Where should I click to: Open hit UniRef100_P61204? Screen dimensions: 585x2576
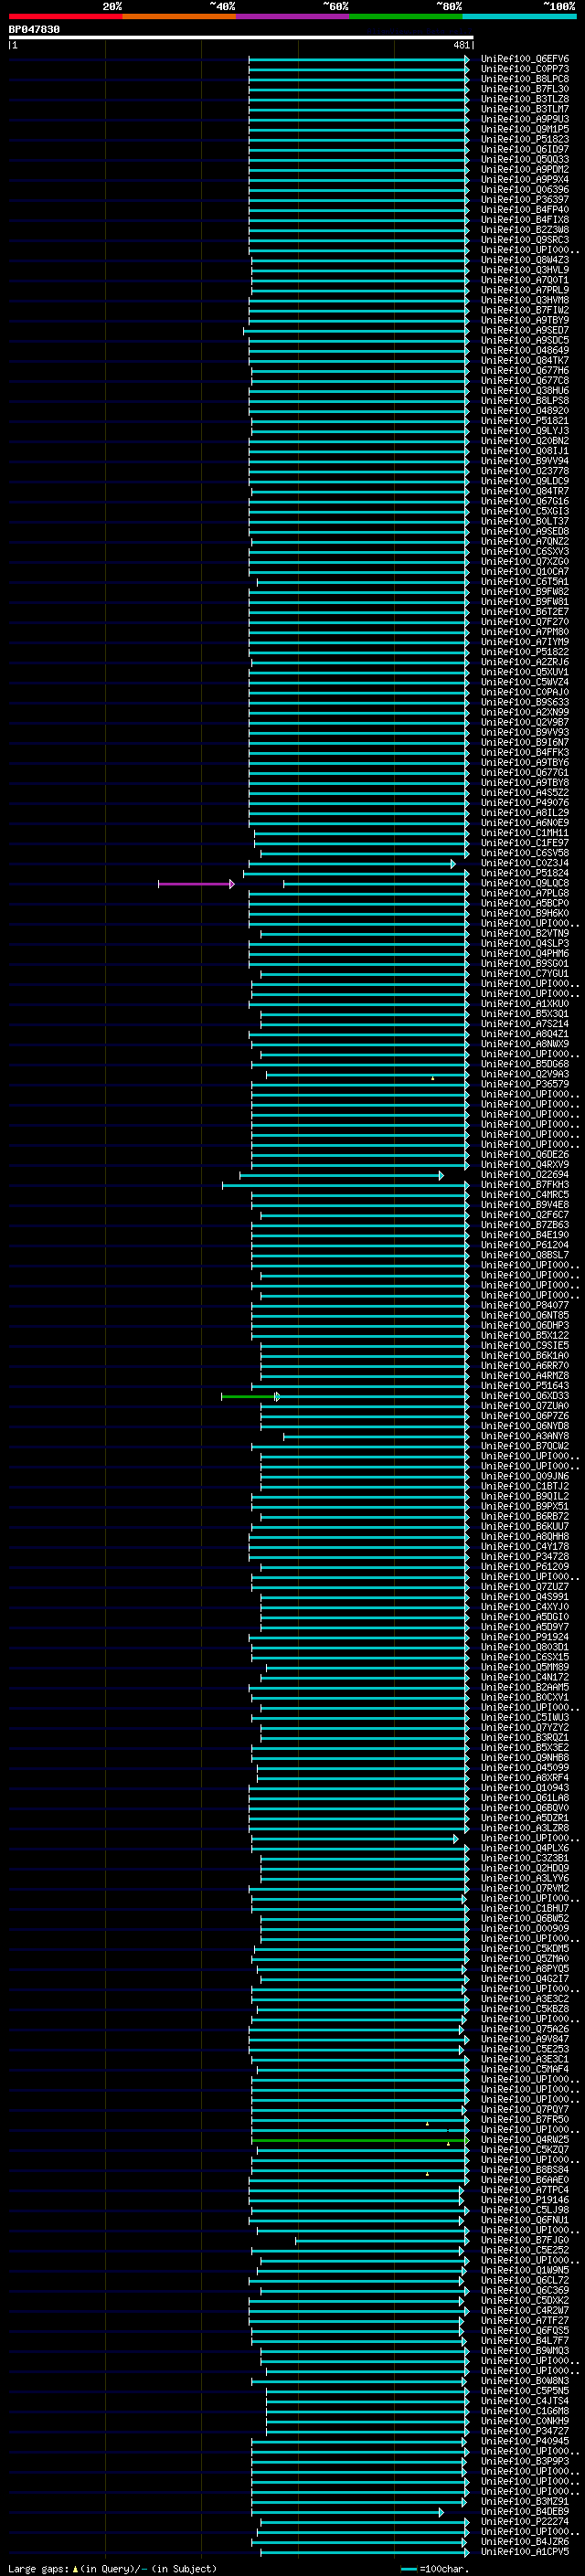point(524,1245)
